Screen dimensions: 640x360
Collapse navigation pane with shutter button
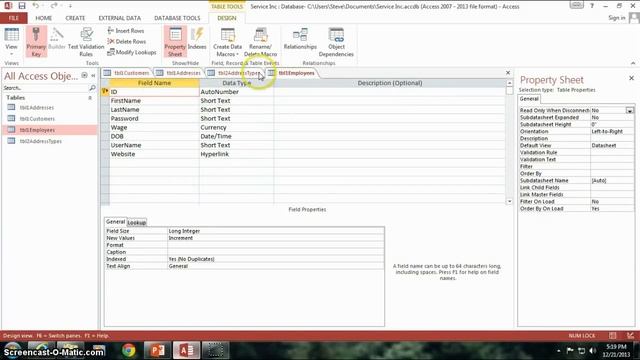(x=93, y=76)
